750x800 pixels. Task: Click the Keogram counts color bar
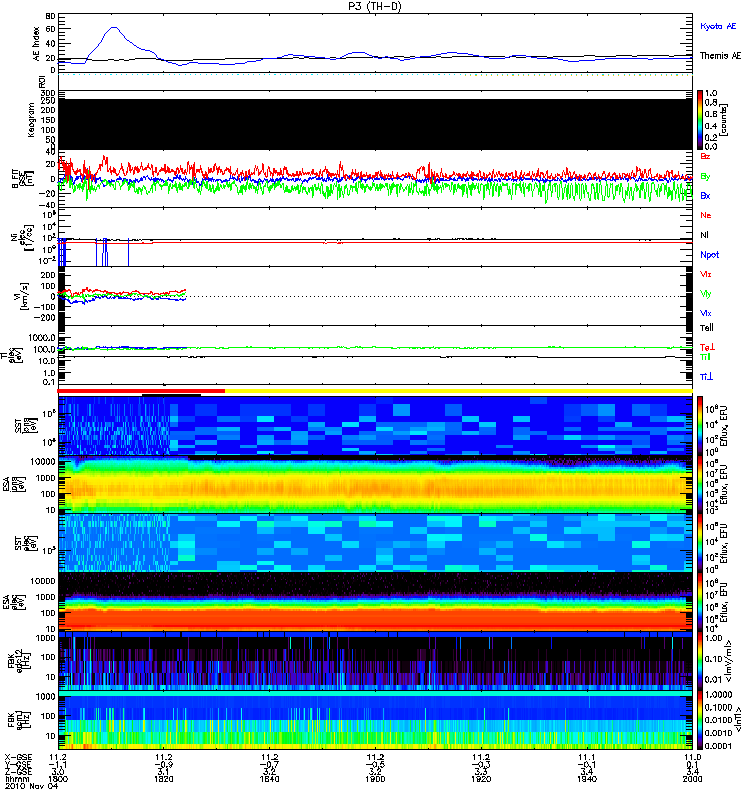pos(700,120)
